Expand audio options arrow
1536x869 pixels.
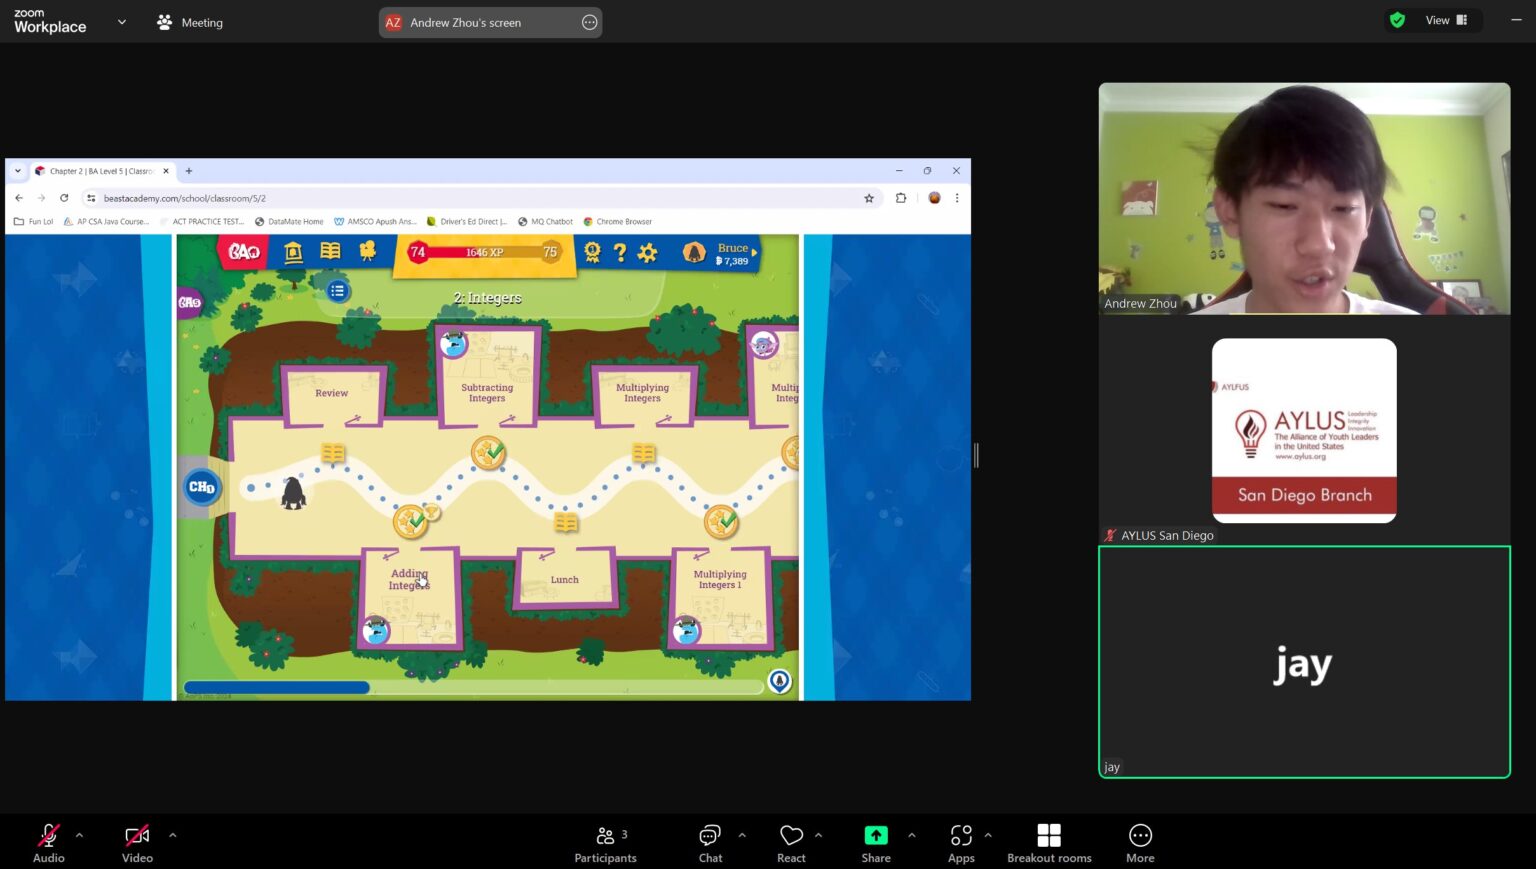click(x=79, y=834)
